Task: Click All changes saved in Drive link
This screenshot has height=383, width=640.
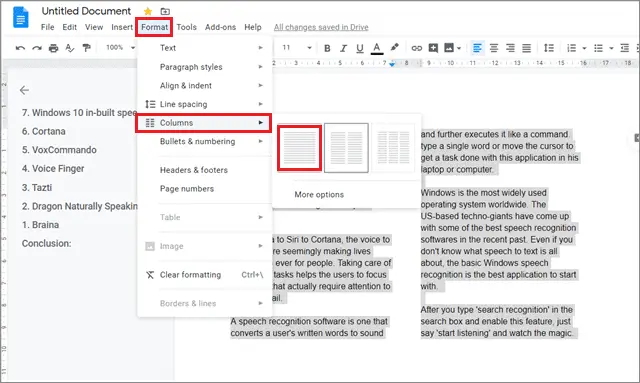Action: pyautogui.click(x=321, y=27)
